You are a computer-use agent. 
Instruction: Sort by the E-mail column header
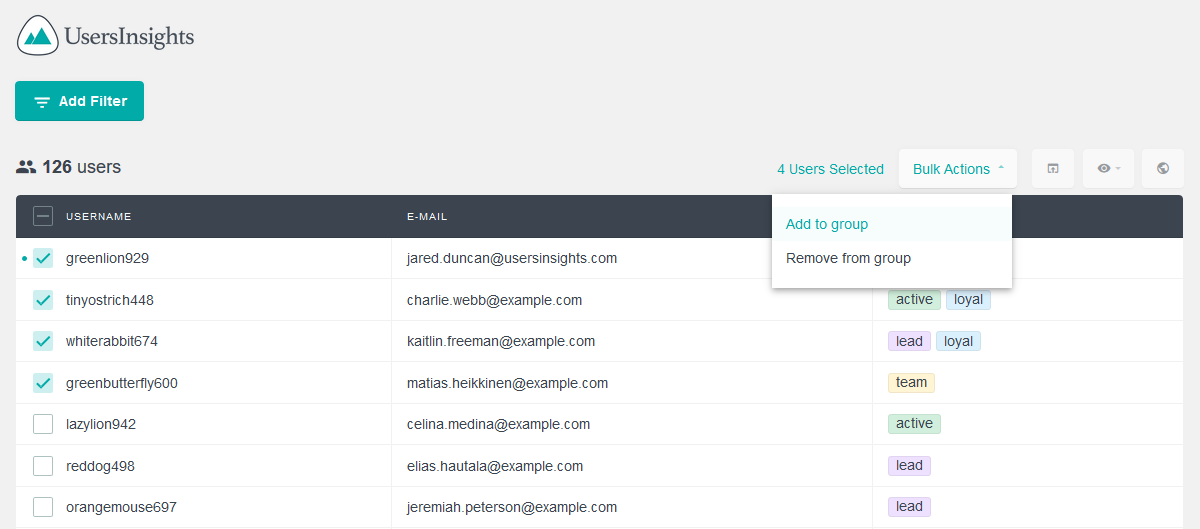click(x=427, y=216)
